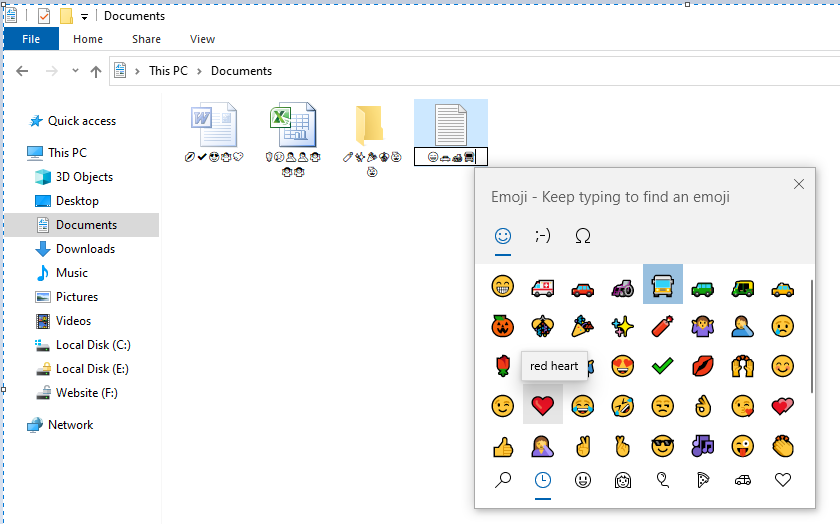Screen dimensions: 840x524
Task: Choose the OK hand emoji
Action: (702, 406)
